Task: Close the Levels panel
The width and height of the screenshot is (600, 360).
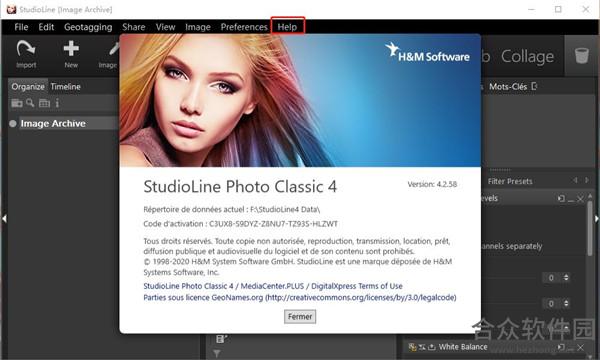Action: pyautogui.click(x=580, y=199)
